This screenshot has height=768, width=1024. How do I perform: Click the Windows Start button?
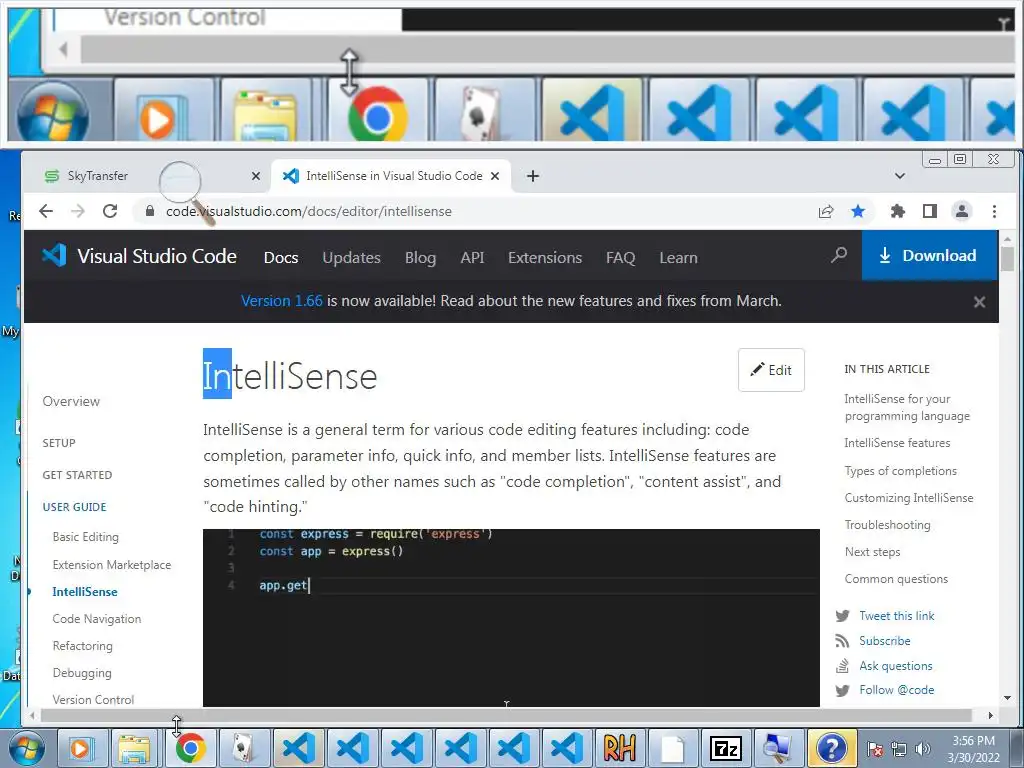25,748
